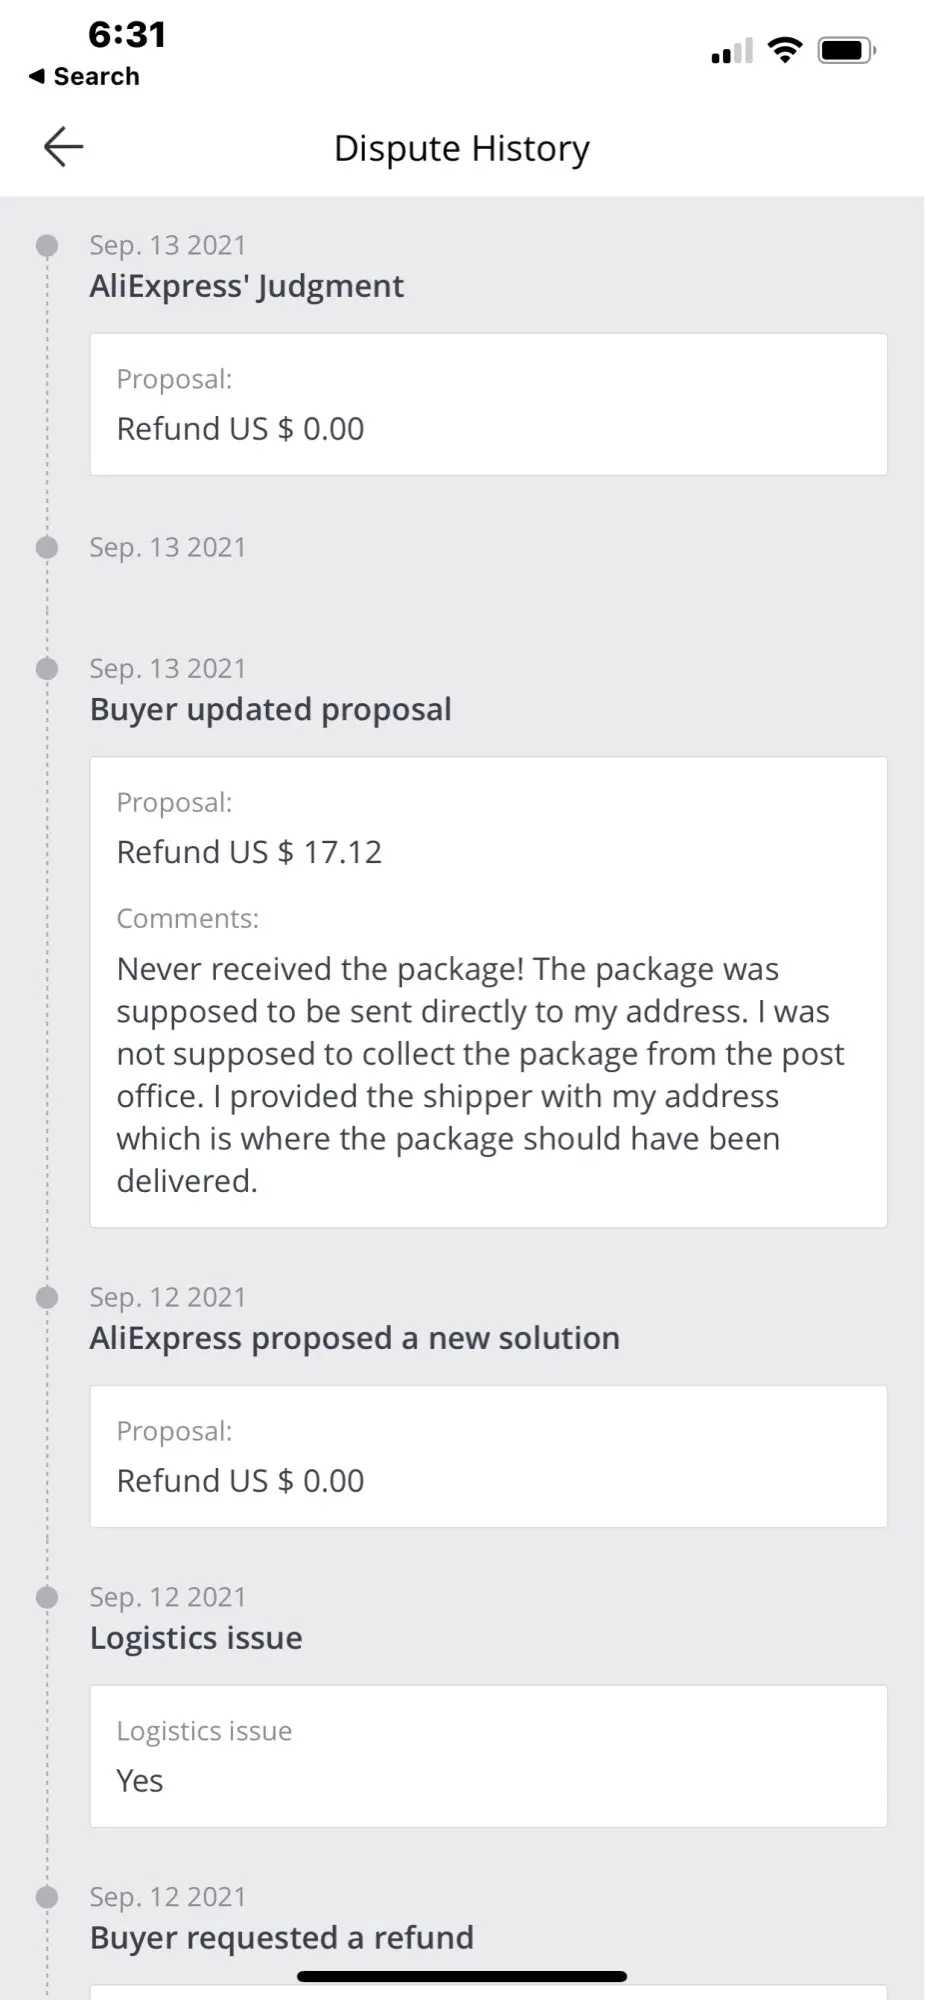Tap the home indicator bar
Screen dimensions: 925x2000
(x=462, y=1976)
